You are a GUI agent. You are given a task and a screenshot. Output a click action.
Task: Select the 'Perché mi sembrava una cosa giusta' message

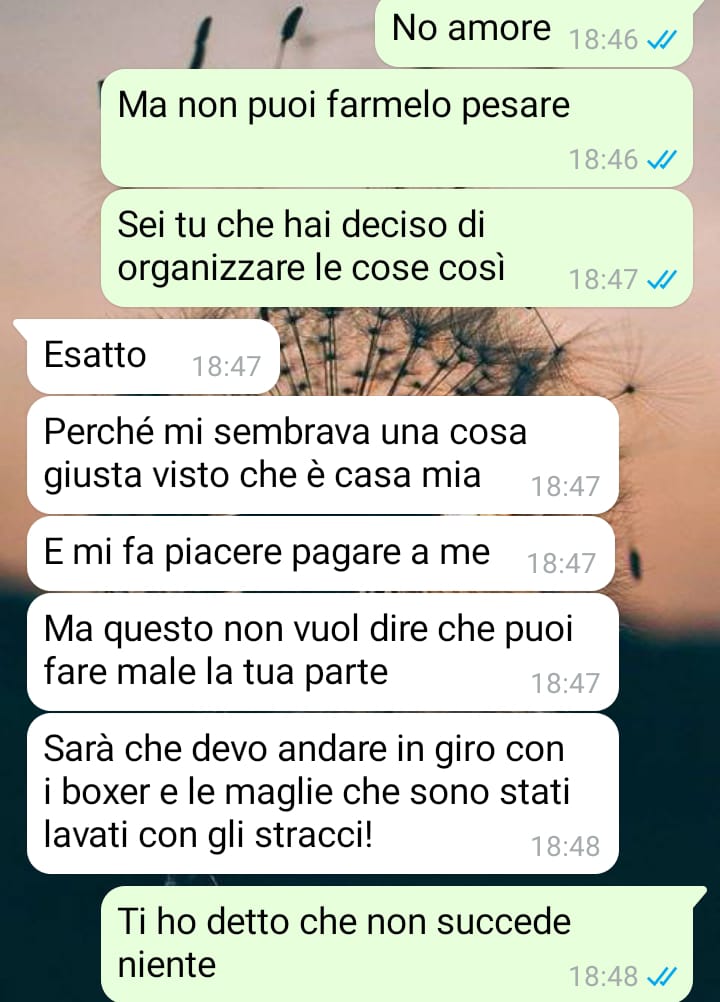click(x=323, y=454)
